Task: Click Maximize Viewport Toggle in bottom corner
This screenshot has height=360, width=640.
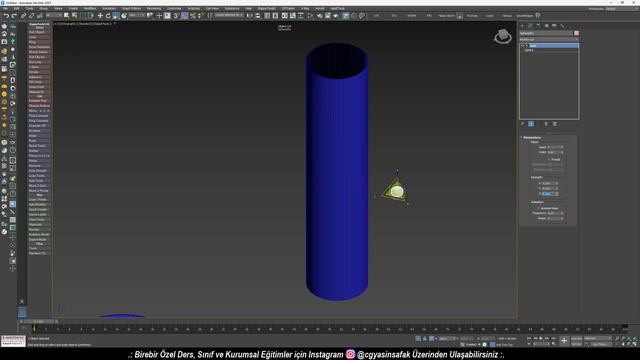Action: [635, 344]
